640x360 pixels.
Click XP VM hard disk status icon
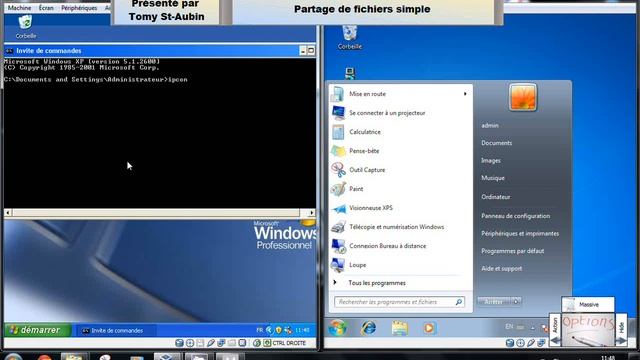(179, 343)
